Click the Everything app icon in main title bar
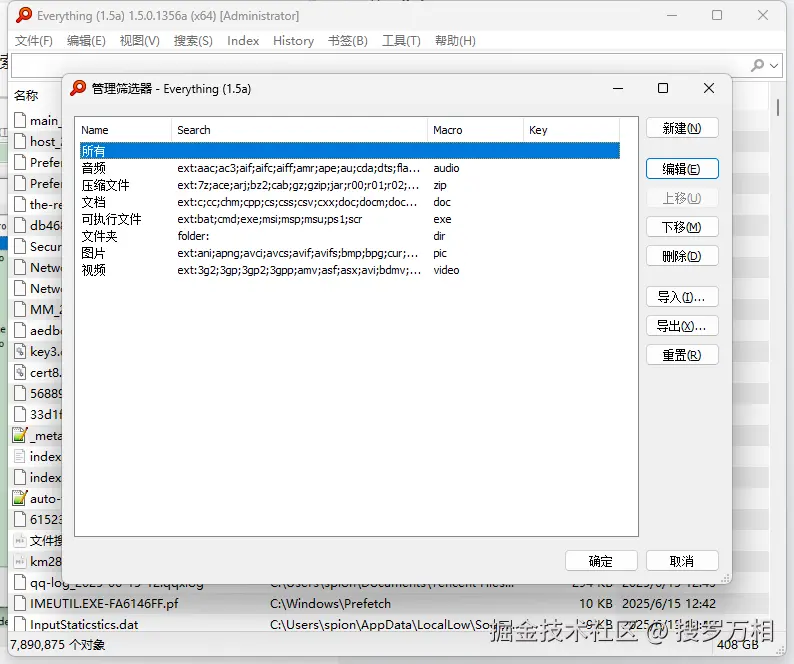The height and width of the screenshot is (664, 794). (23, 15)
